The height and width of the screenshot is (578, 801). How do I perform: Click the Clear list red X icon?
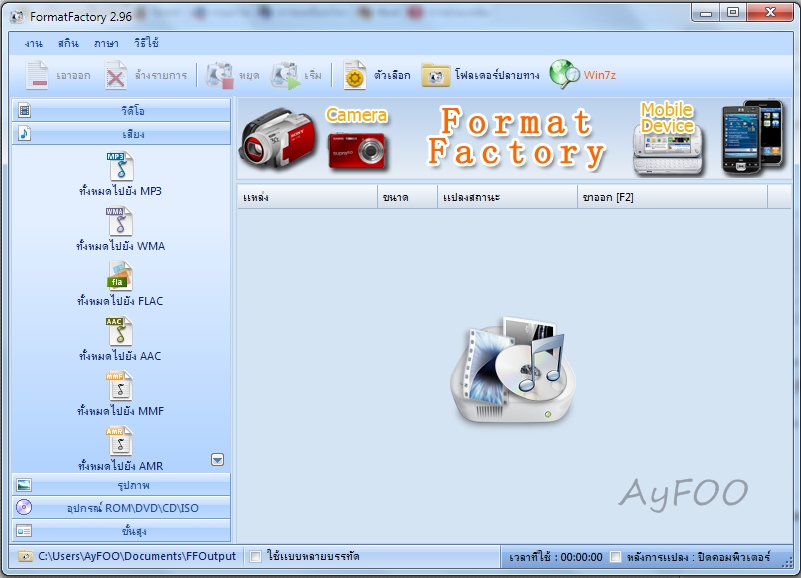[x=116, y=75]
